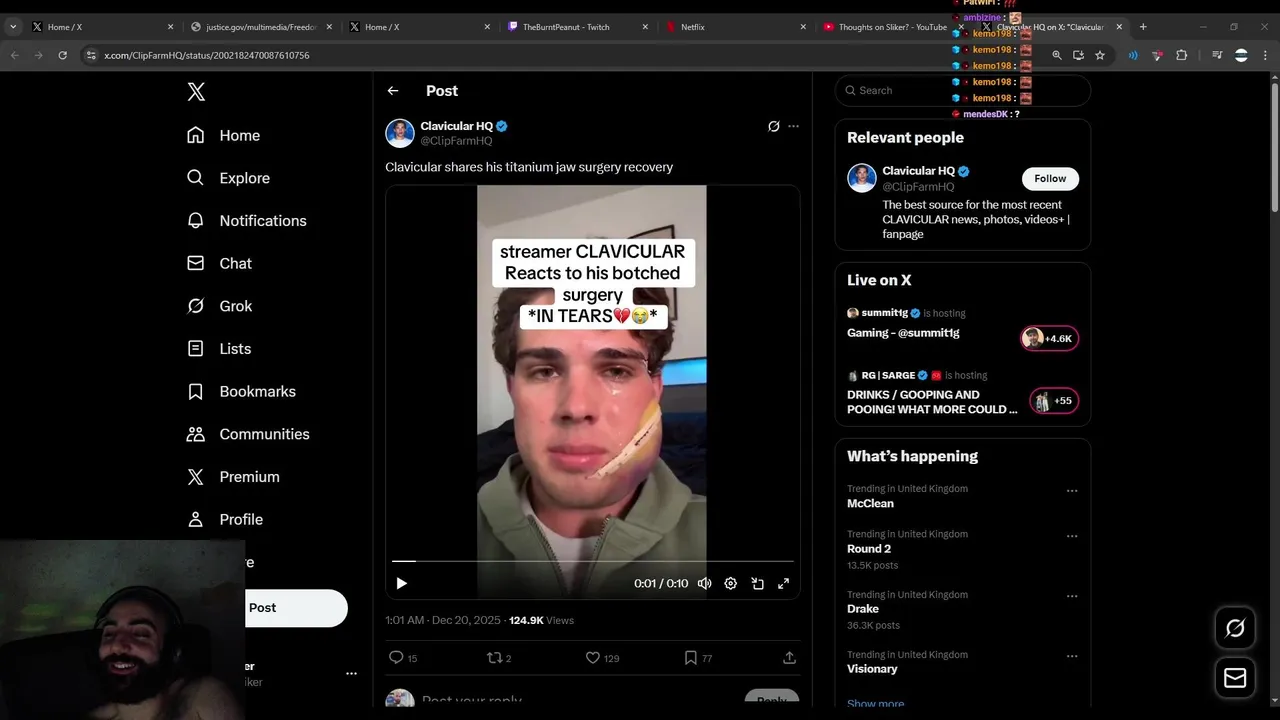The height and width of the screenshot is (720, 1280).
Task: Click the install app icon in address bar
Action: (x=1078, y=55)
